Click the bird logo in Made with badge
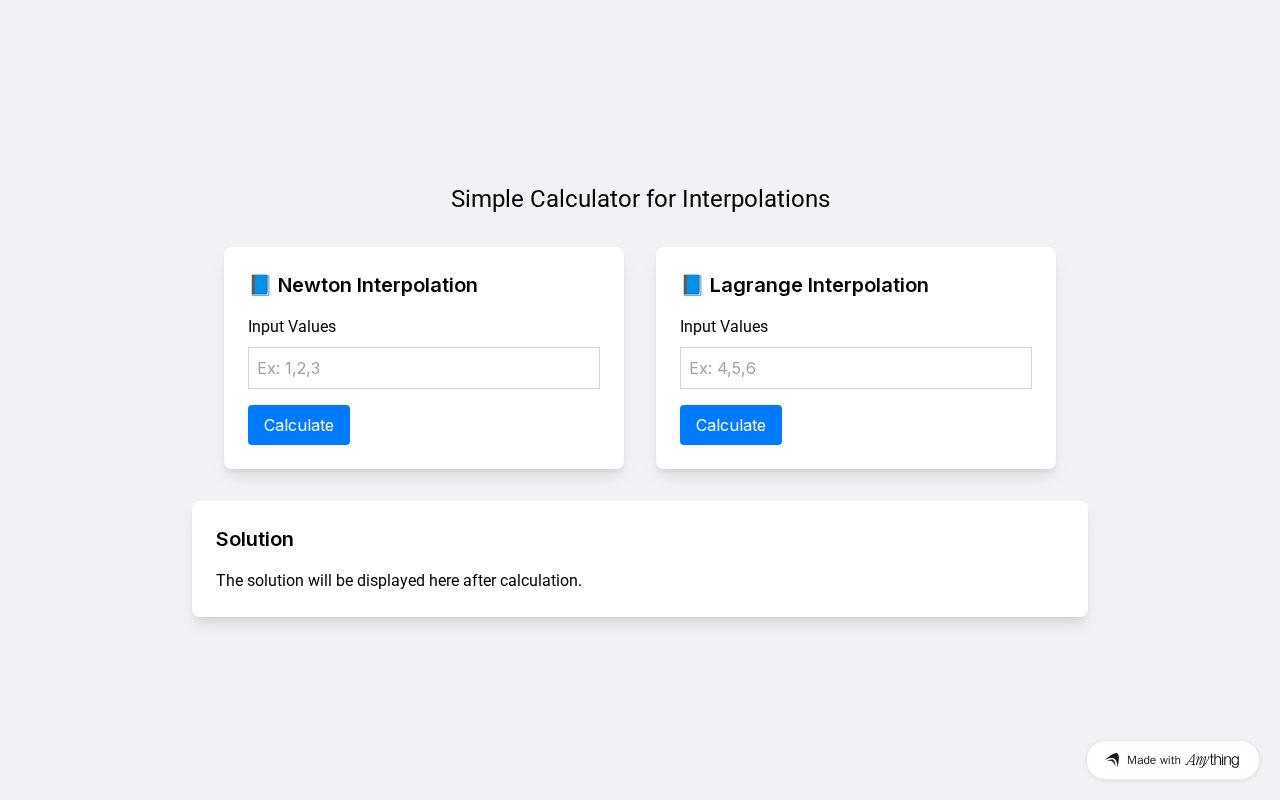Image resolution: width=1280 pixels, height=800 pixels. tap(1112, 760)
